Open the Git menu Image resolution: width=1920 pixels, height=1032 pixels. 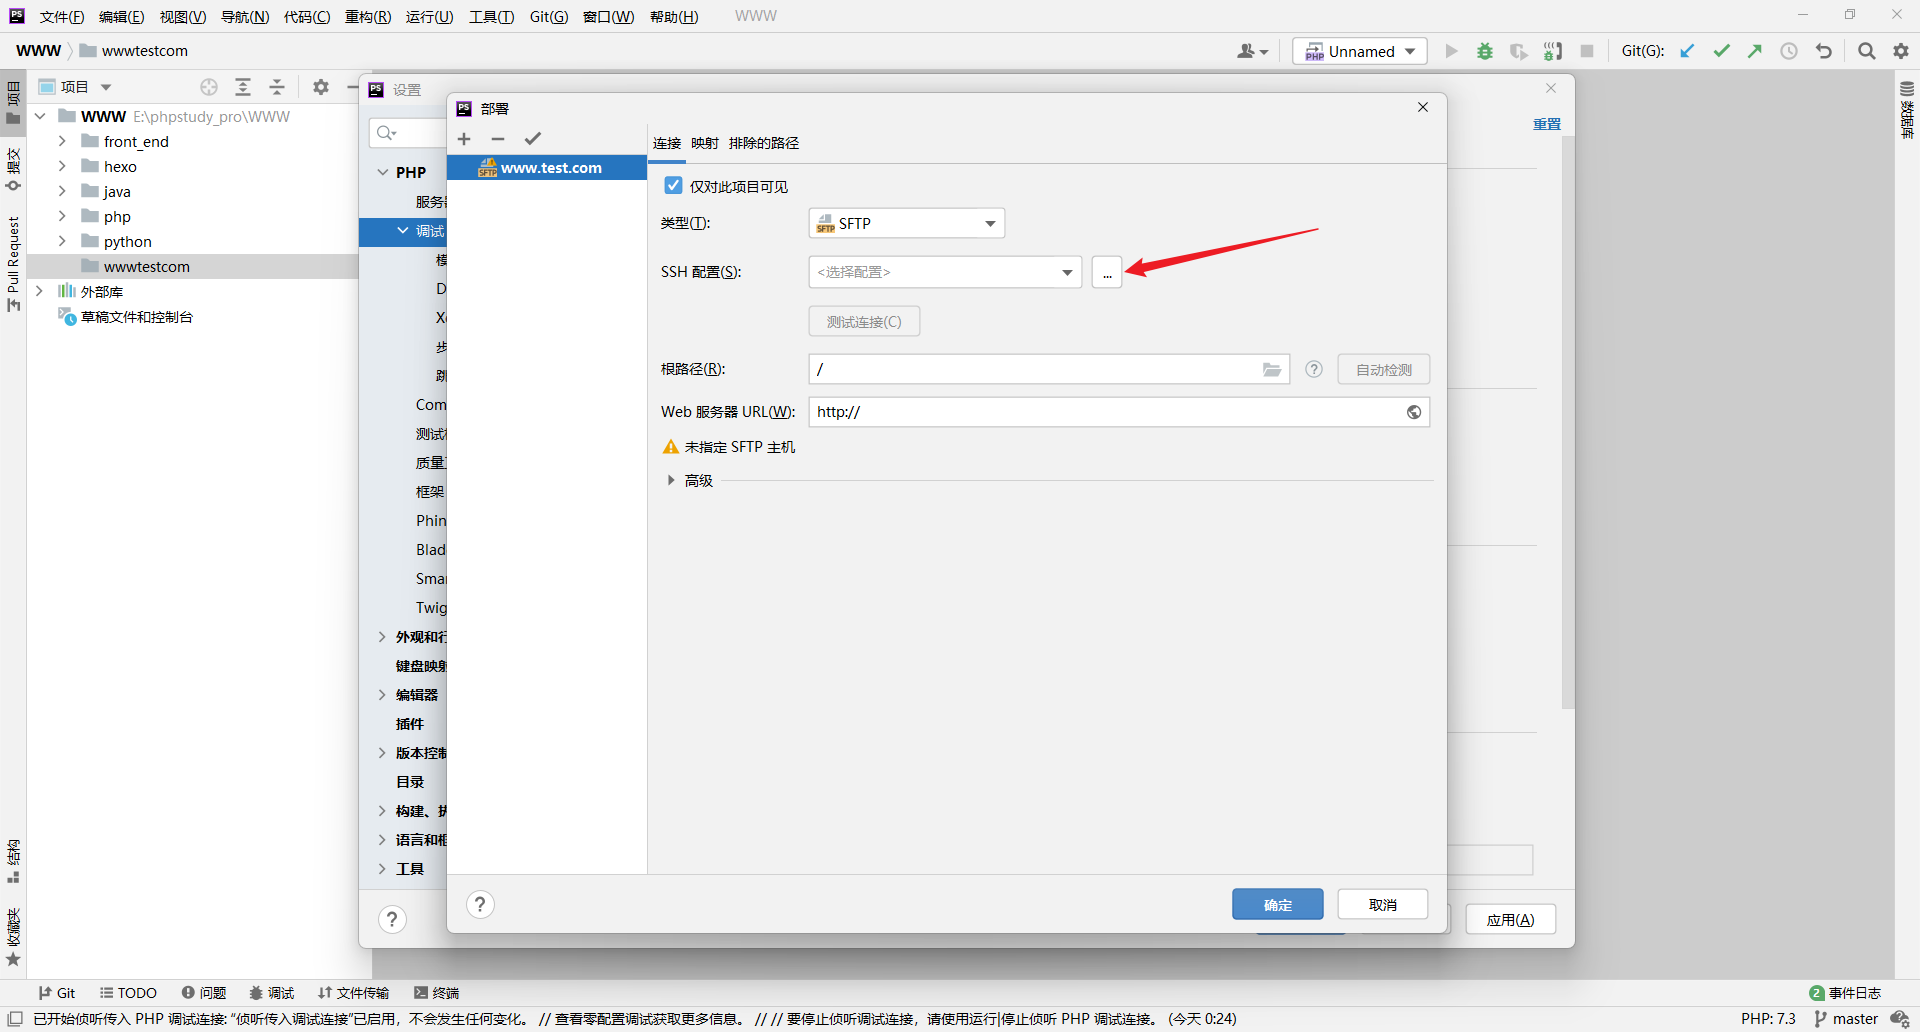point(549,17)
